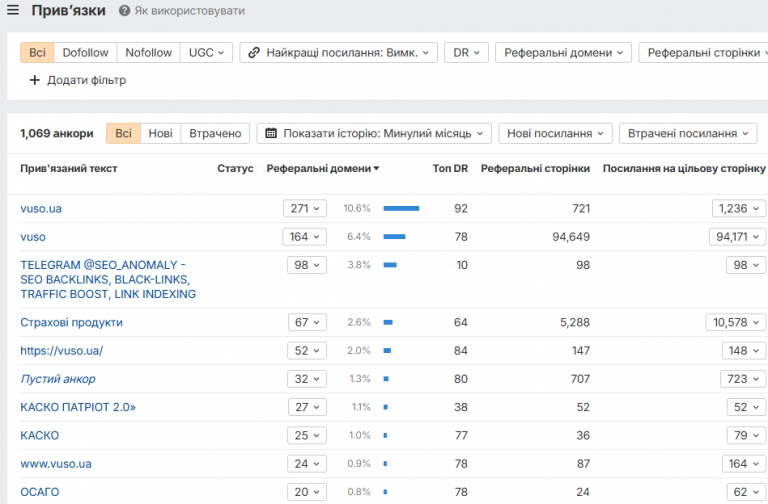Expand target page links 10,578 dropdown

(x=736, y=322)
